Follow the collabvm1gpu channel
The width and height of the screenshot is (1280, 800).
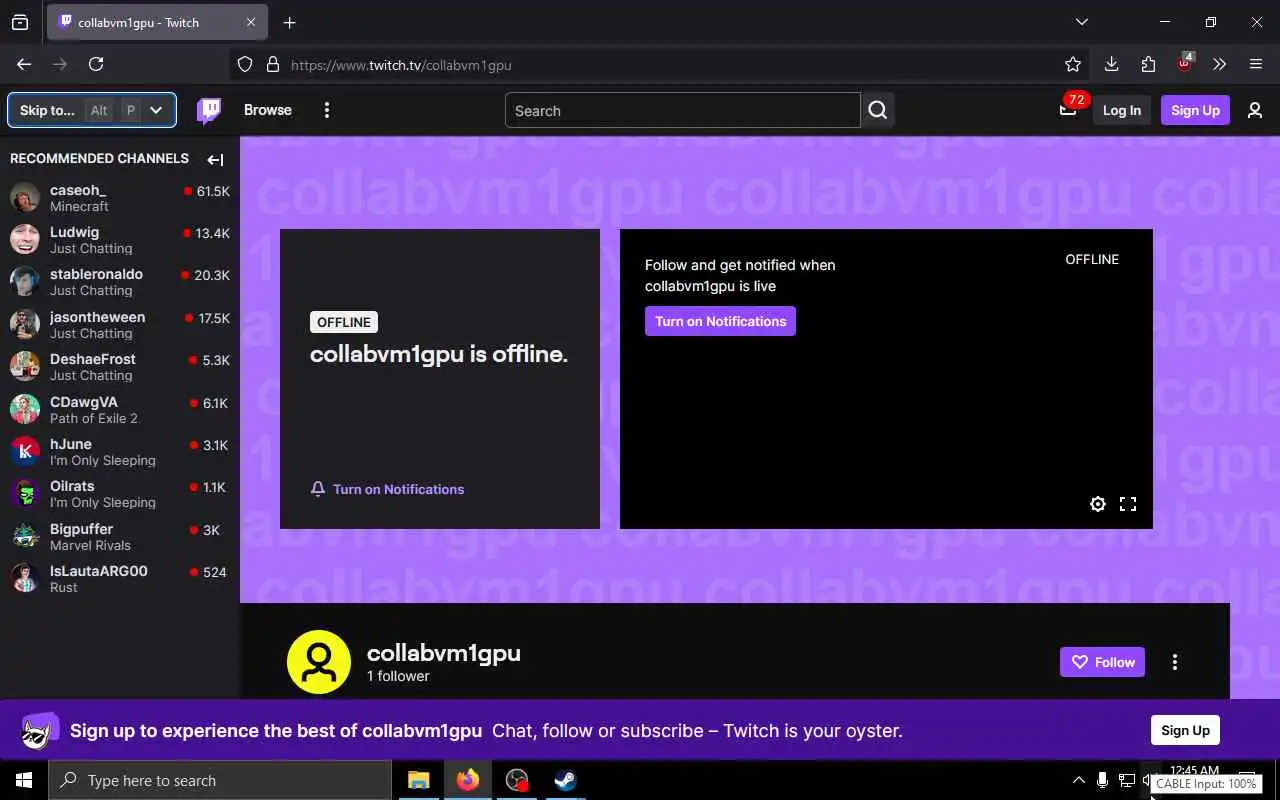pos(1102,662)
